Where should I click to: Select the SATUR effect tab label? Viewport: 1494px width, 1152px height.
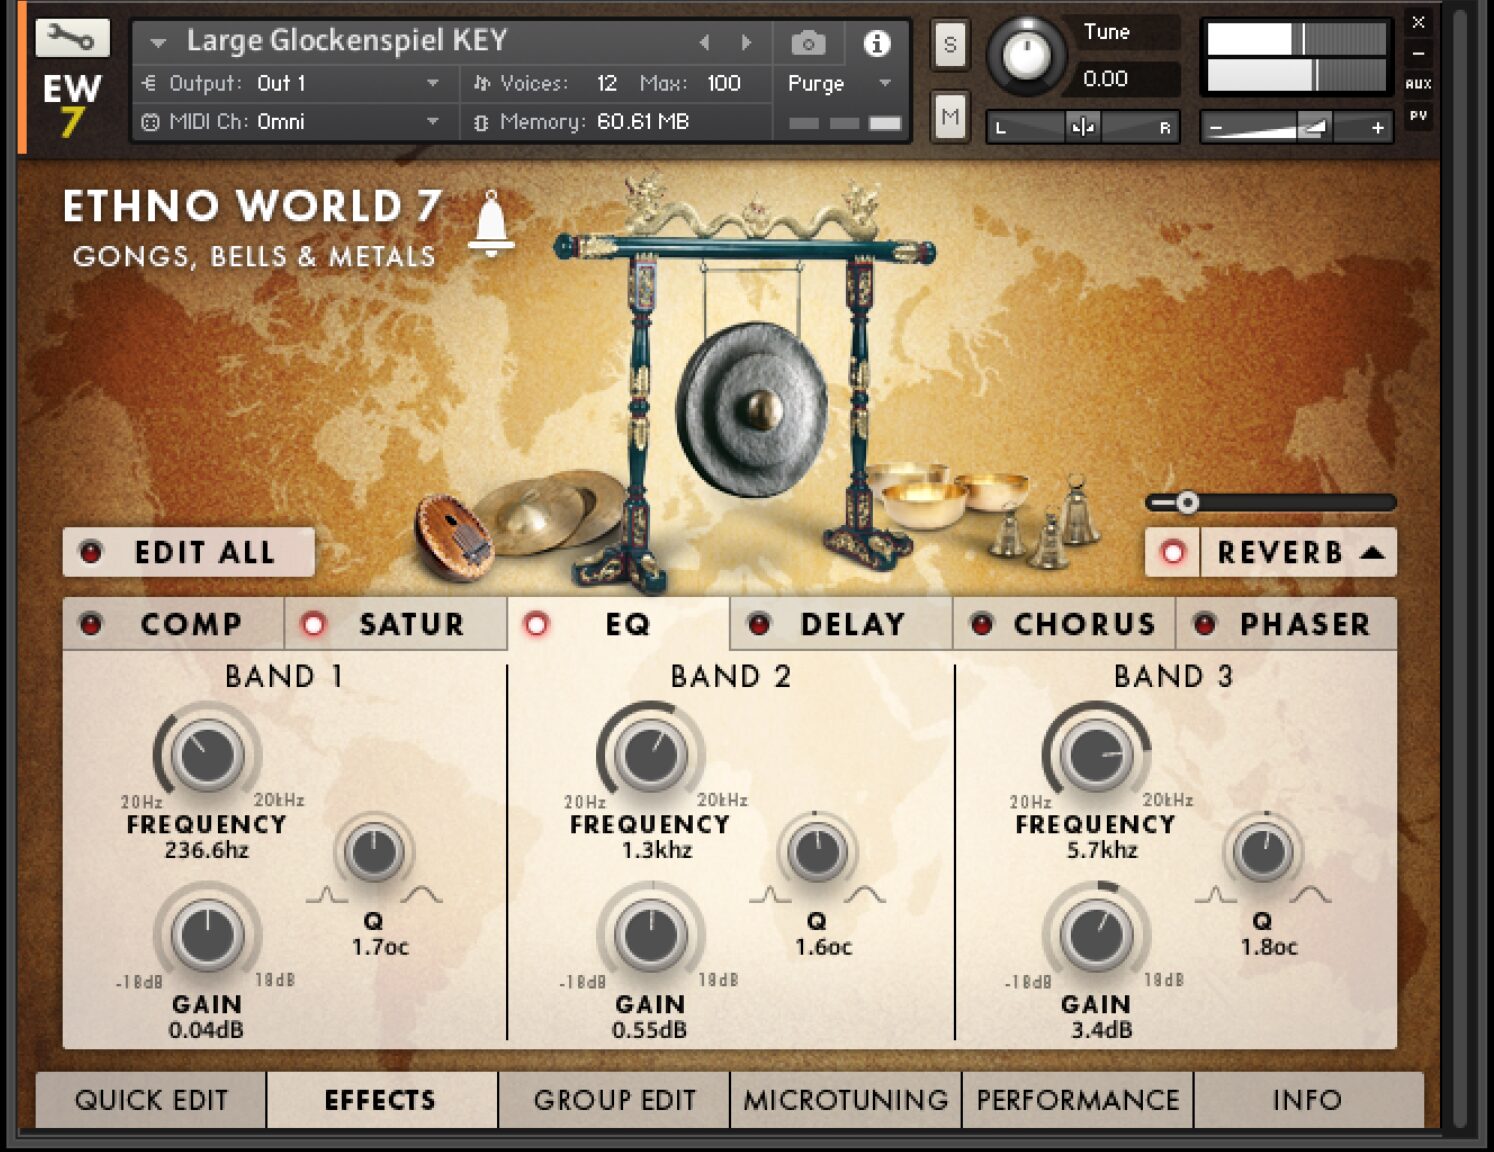(x=411, y=624)
